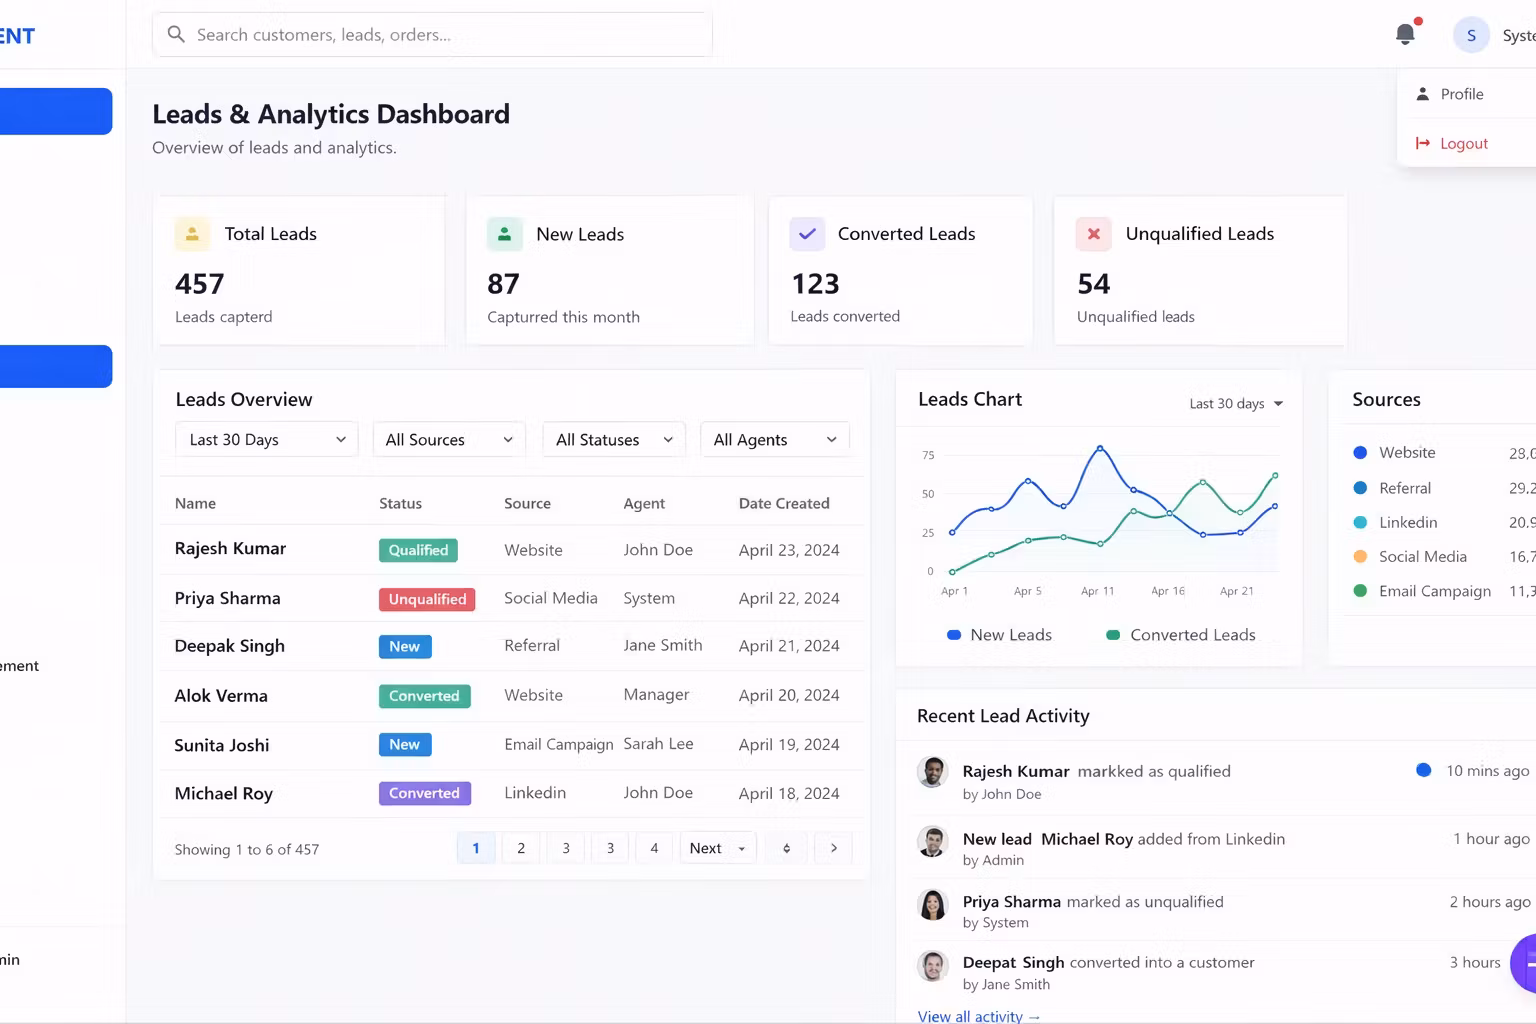Viewport: 1536px width, 1024px height.
Task: Click the Unqualified Leads red X icon
Action: coord(1093,234)
